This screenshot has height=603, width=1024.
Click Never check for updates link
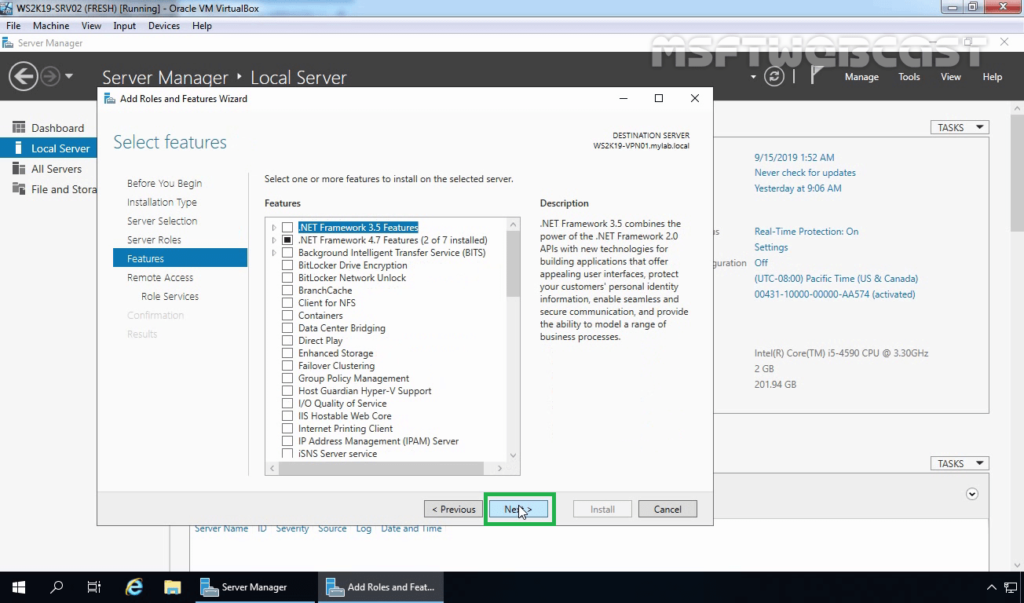click(x=805, y=172)
